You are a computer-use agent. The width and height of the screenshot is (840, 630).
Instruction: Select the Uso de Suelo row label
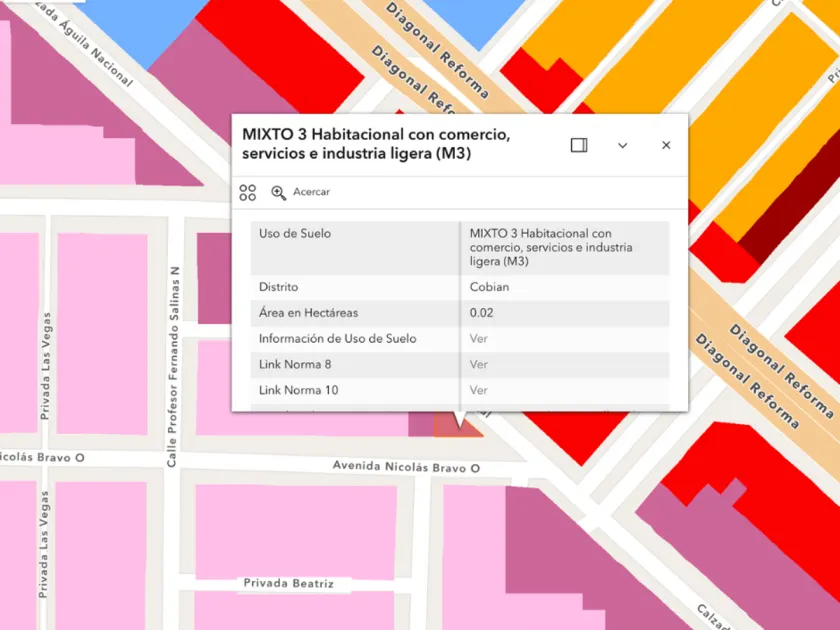(294, 234)
